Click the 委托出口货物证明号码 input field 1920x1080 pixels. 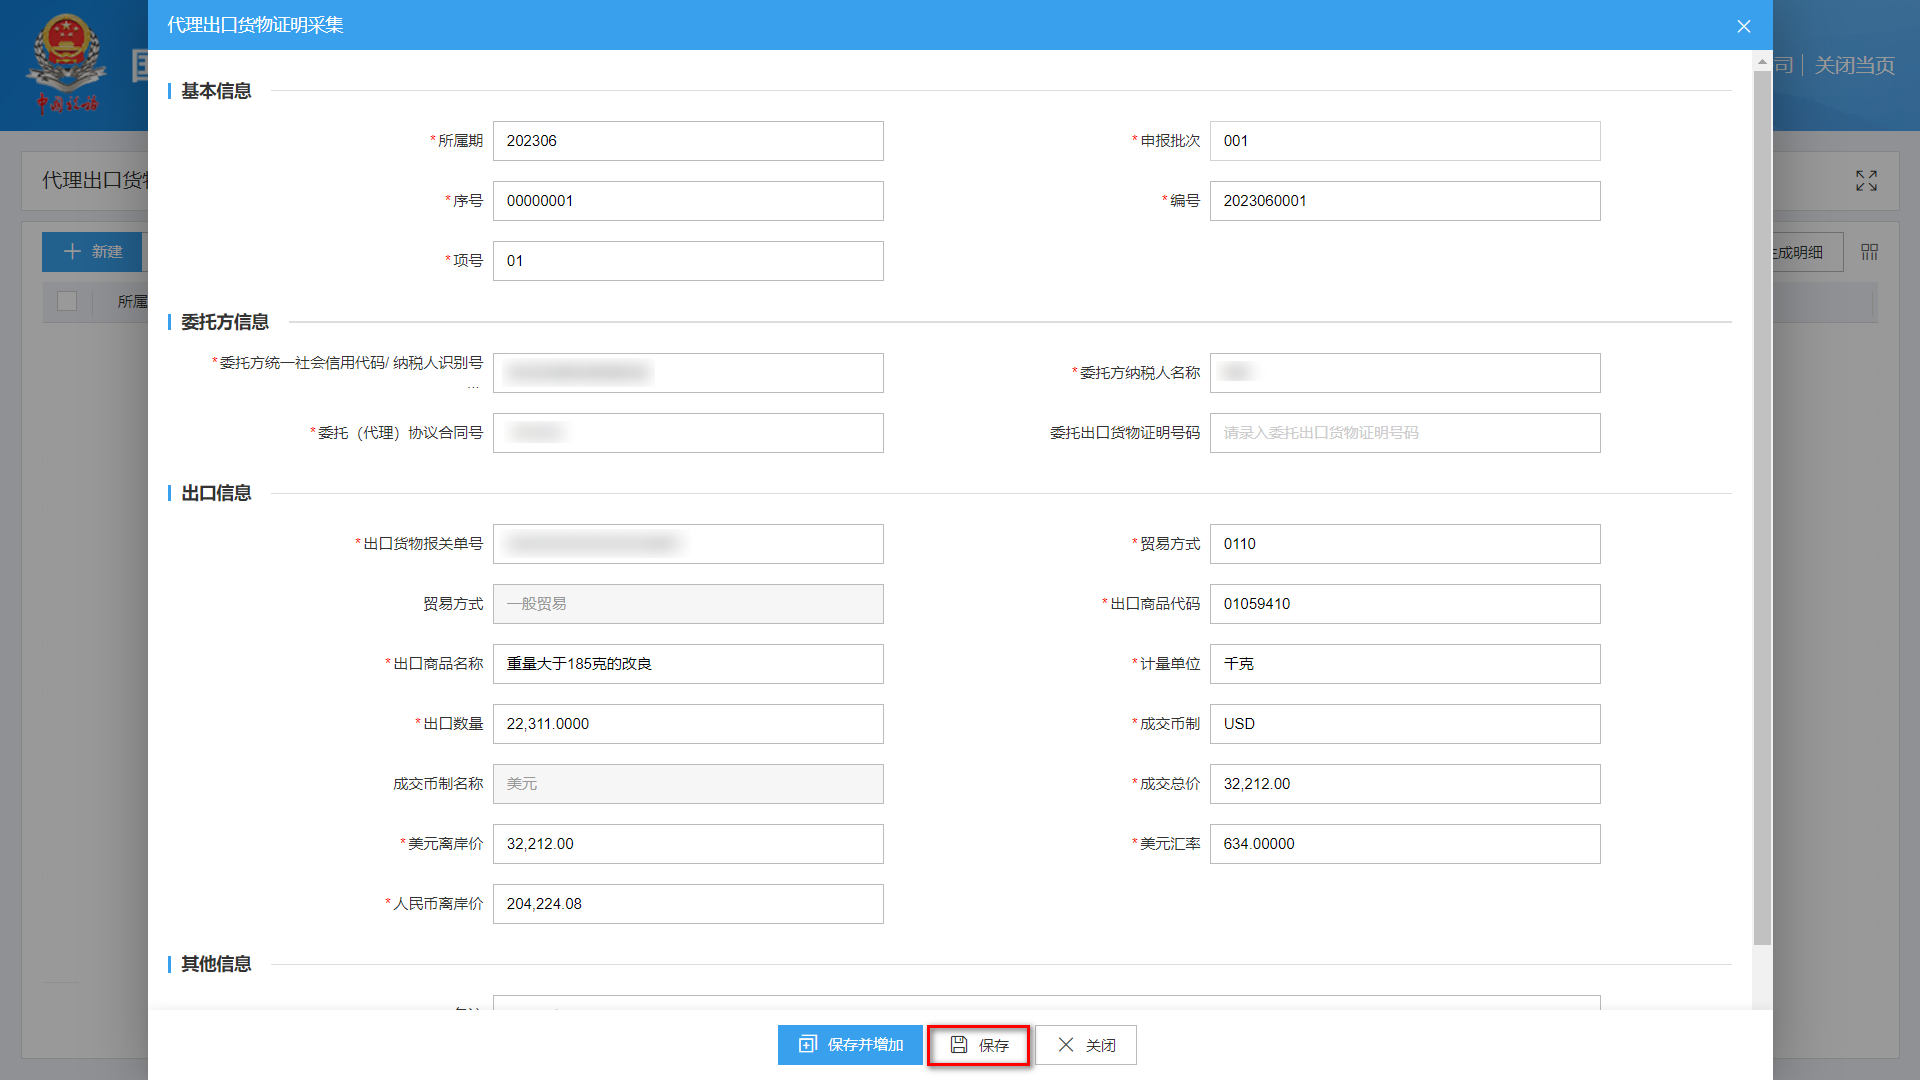point(1404,433)
